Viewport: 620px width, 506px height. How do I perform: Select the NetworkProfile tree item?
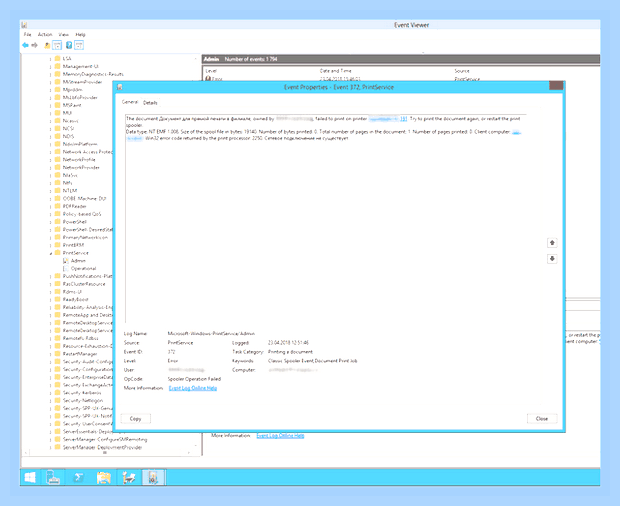79,160
